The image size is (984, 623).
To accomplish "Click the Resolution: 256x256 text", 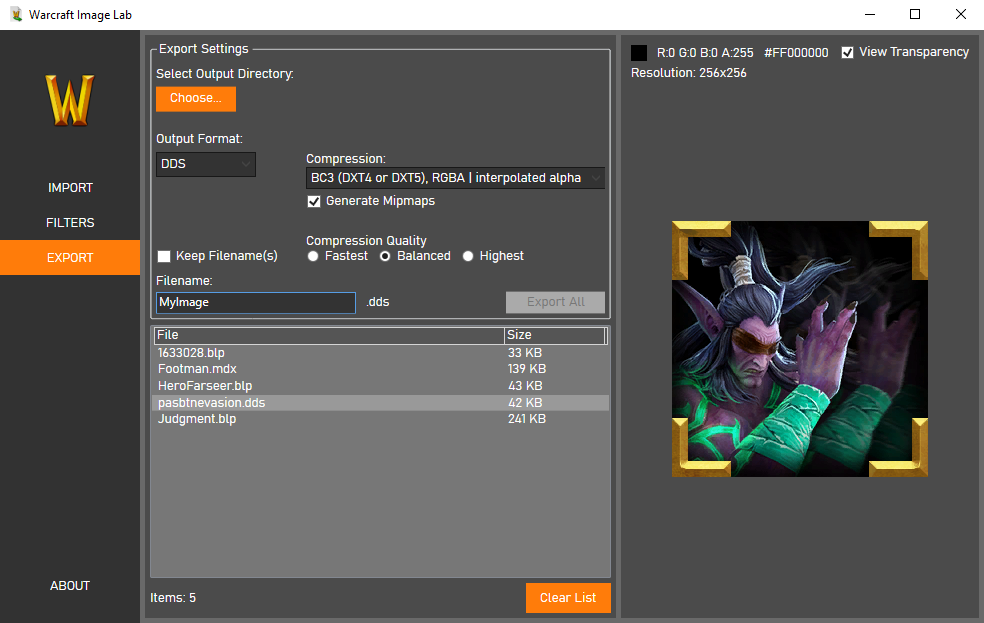I will 688,73.
